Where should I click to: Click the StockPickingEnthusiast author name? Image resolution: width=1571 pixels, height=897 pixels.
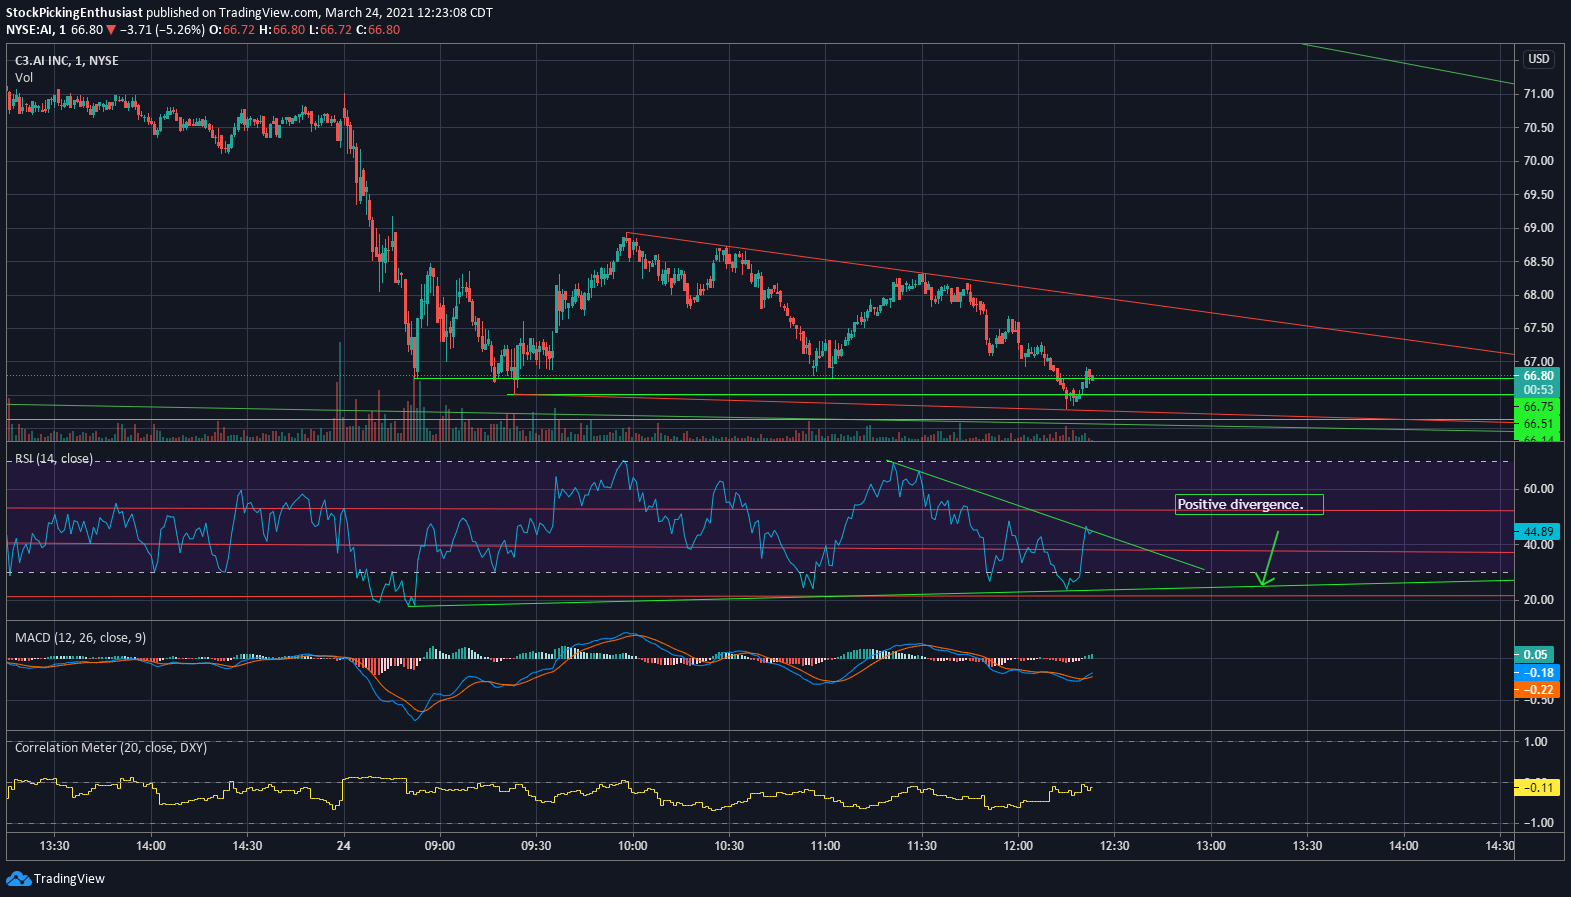pos(74,13)
